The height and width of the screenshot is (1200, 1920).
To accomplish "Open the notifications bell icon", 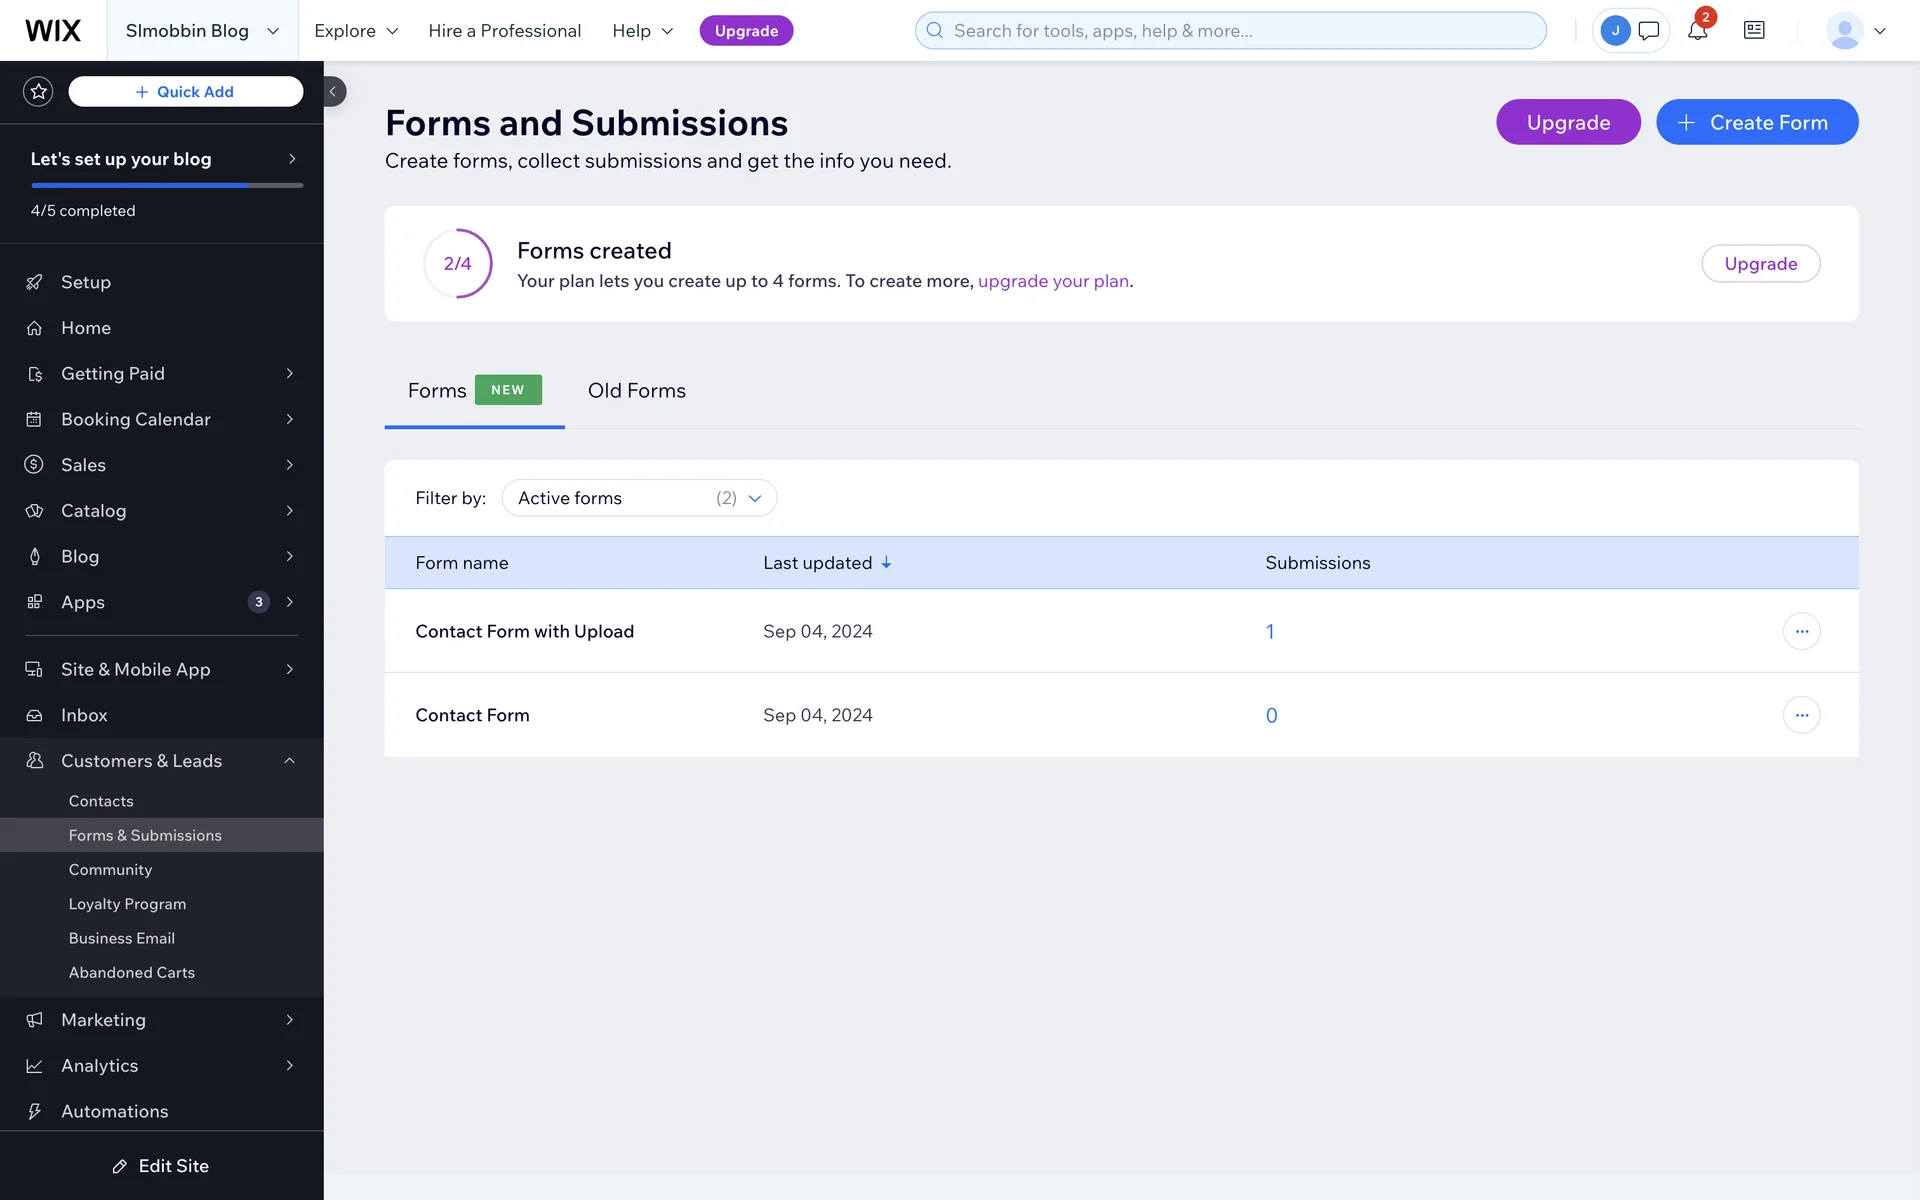I will click(1697, 31).
